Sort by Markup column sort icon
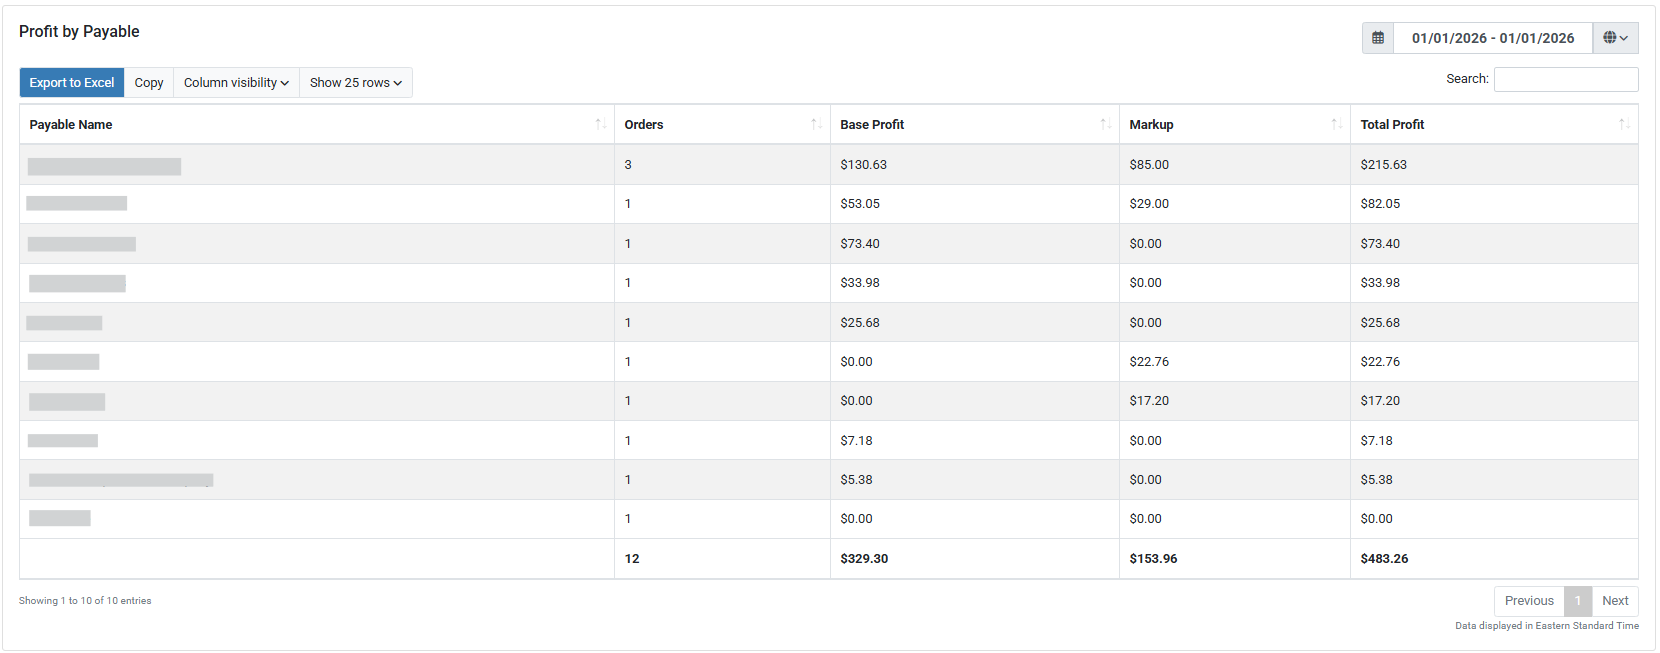1660x653 pixels. pyautogui.click(x=1336, y=124)
